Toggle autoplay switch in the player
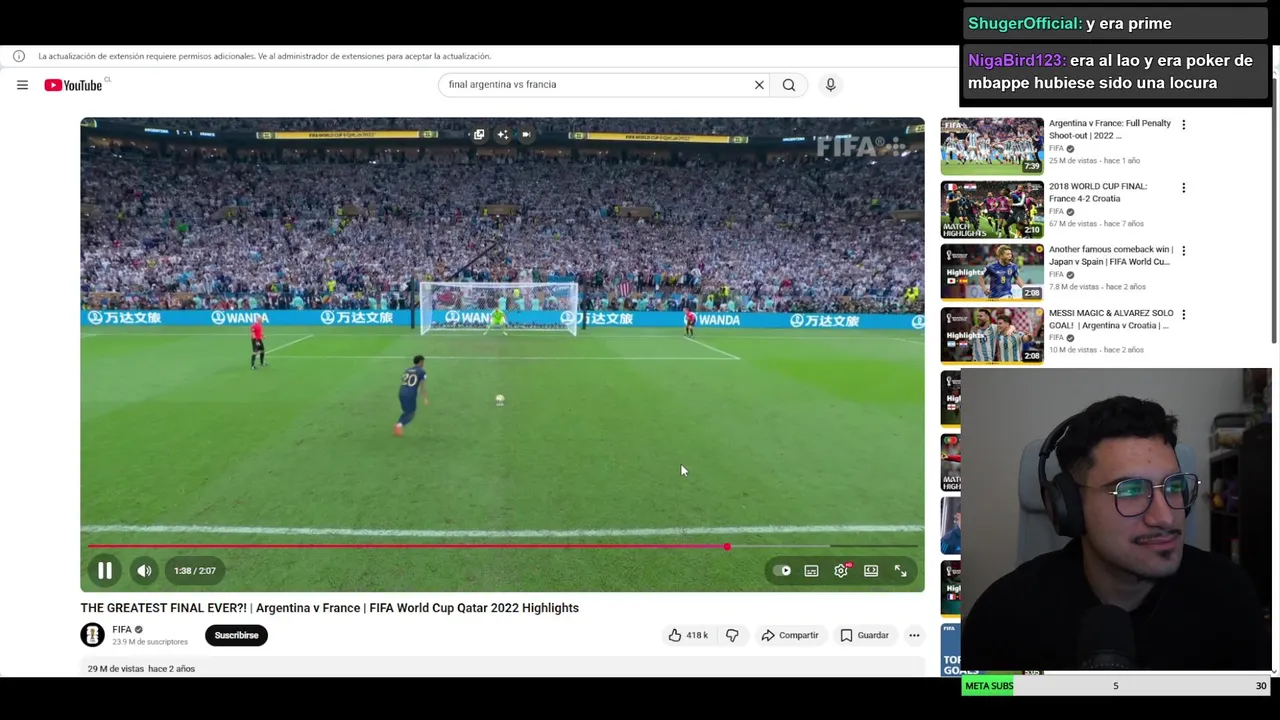The image size is (1280, 720). 782,571
